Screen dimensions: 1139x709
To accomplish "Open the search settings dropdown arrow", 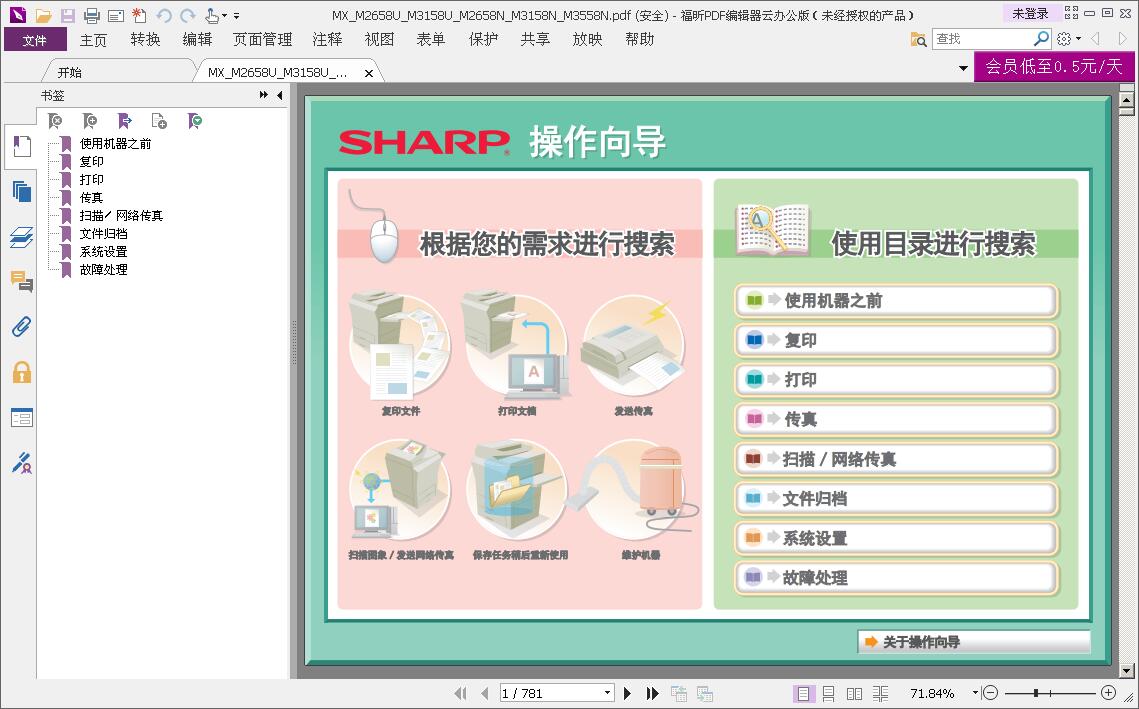I will click(x=1078, y=39).
